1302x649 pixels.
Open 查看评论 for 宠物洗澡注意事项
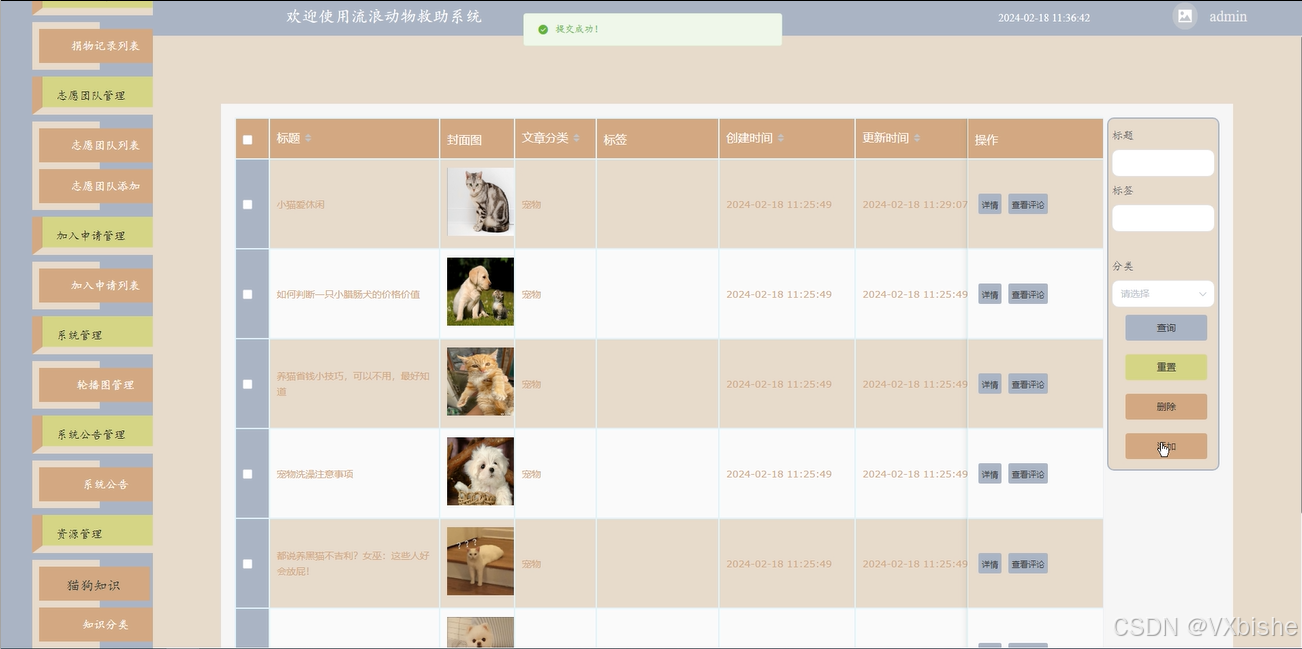tap(1028, 474)
